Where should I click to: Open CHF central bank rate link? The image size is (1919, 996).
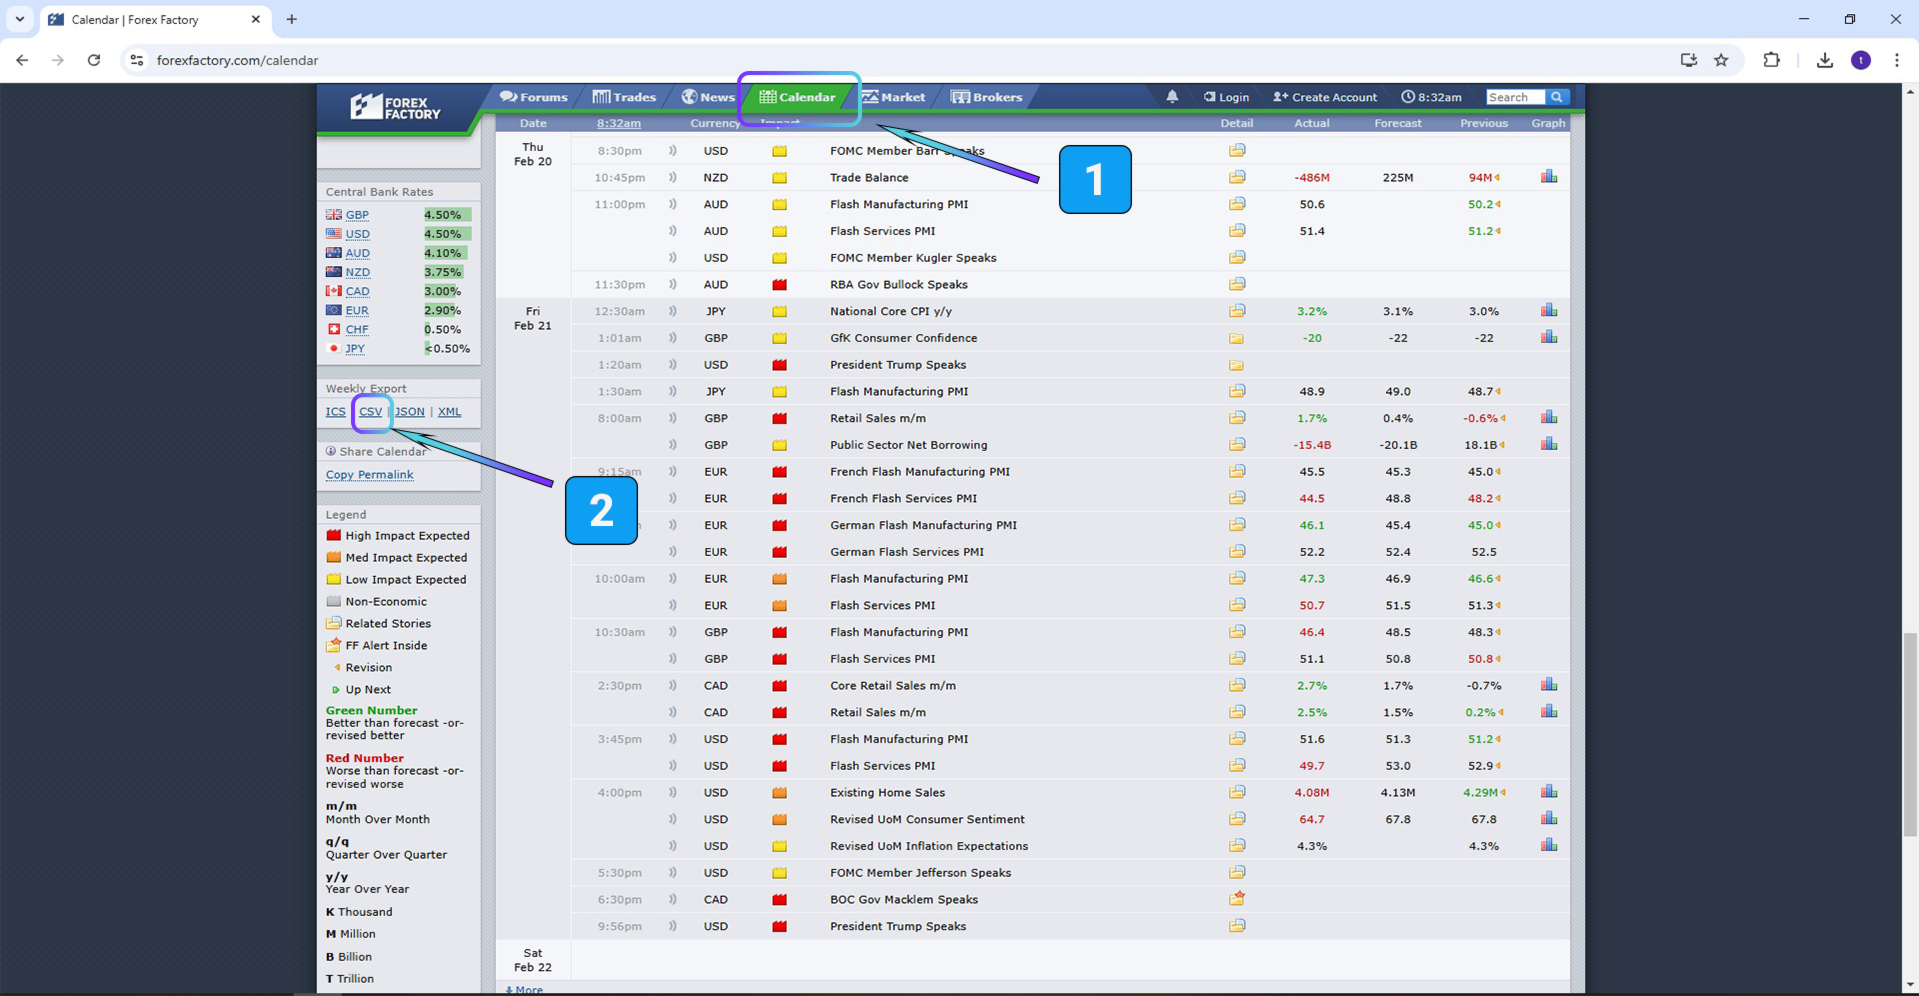pos(357,329)
